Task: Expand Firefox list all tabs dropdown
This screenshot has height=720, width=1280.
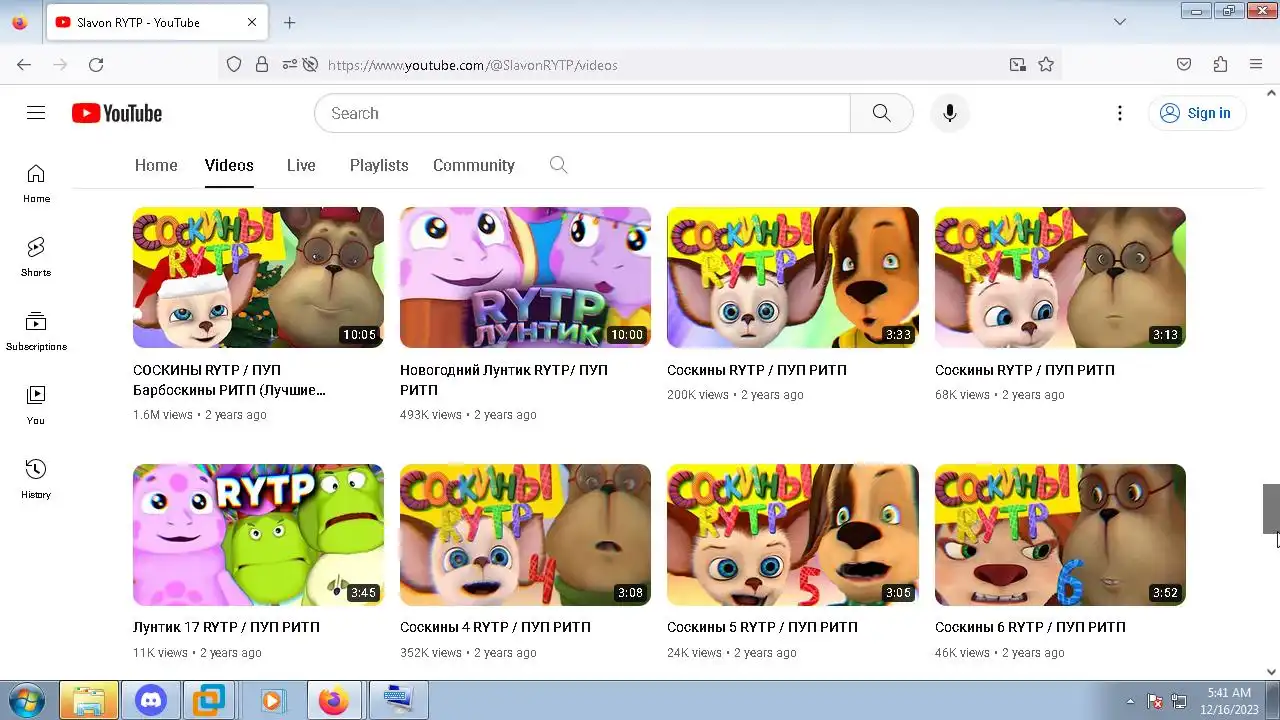Action: click(1120, 22)
